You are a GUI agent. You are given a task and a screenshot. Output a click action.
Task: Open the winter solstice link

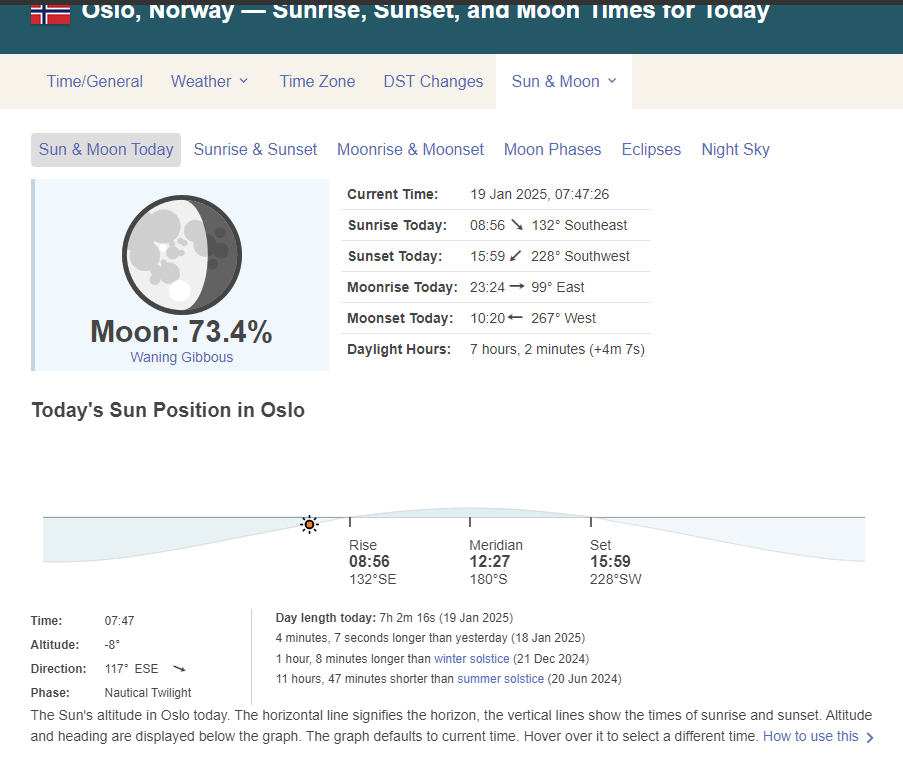[x=471, y=659]
